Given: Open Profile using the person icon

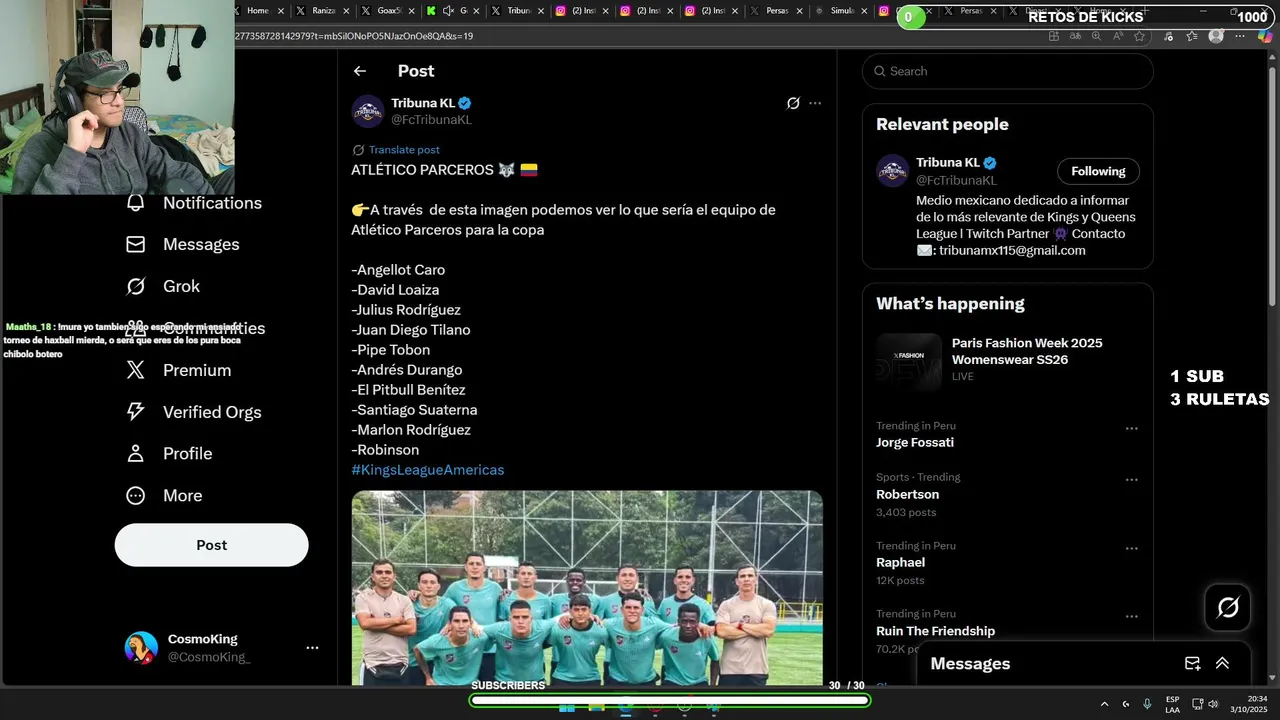Looking at the screenshot, I should pyautogui.click(x=136, y=453).
